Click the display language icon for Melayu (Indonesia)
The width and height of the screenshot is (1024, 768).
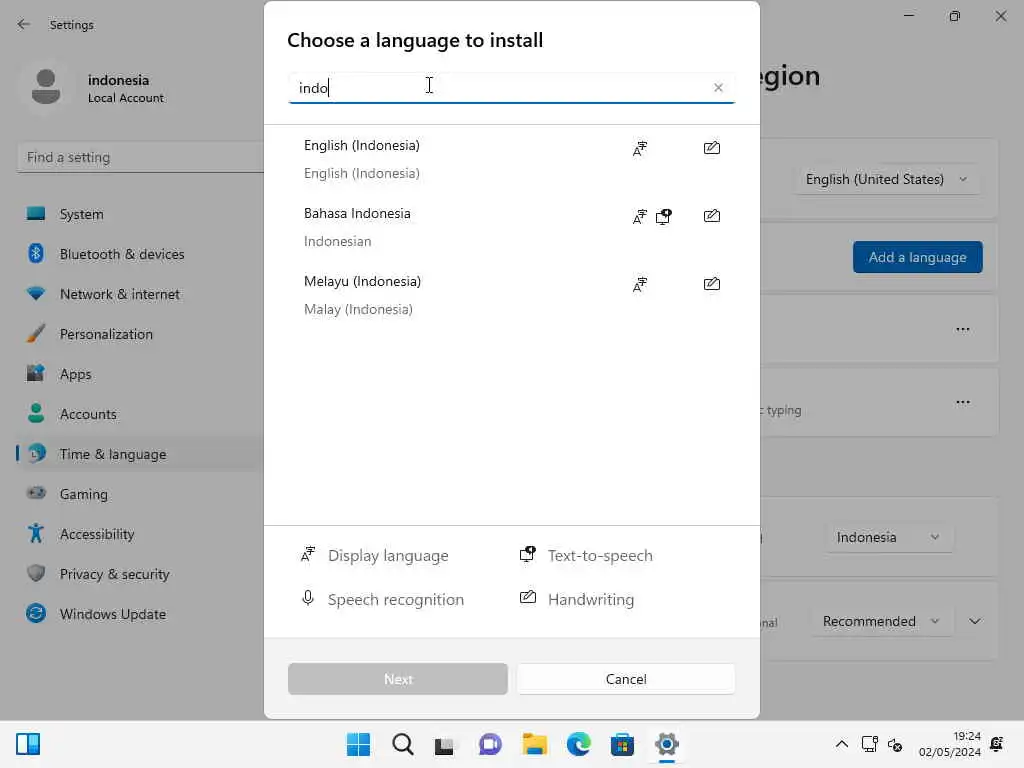639,284
